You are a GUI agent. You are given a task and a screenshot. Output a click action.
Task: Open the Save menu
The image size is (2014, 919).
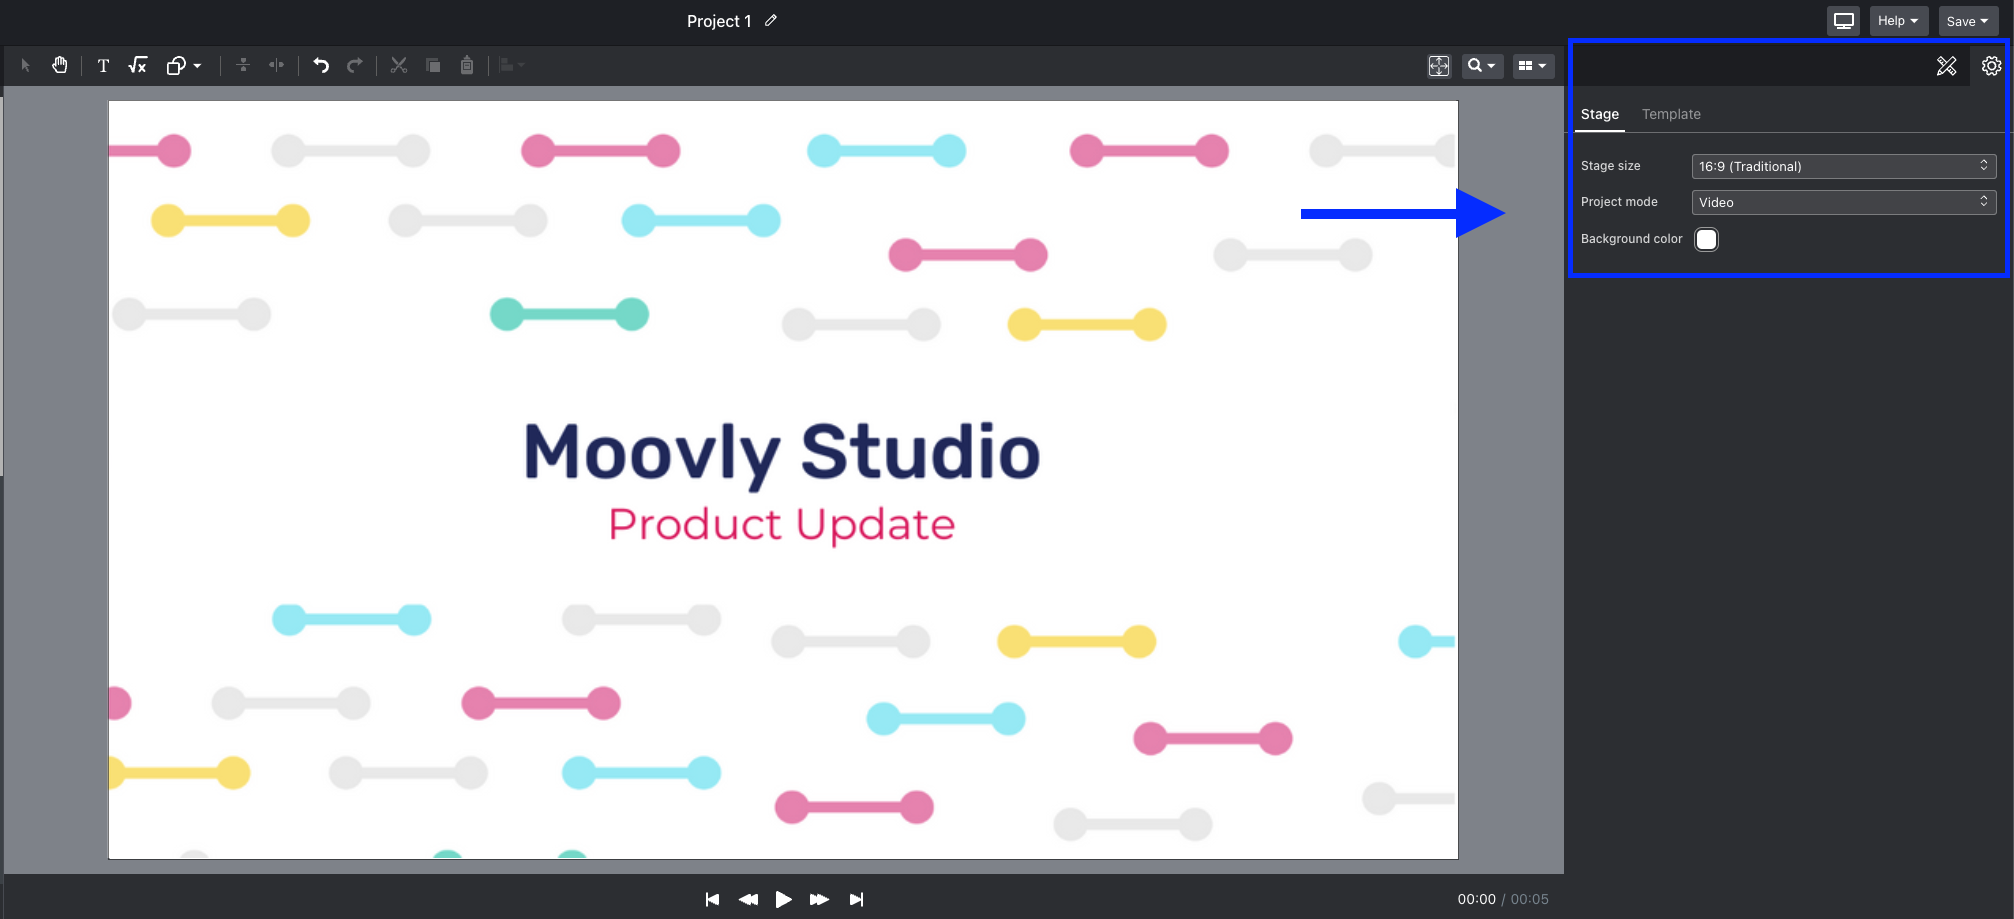tap(1968, 21)
